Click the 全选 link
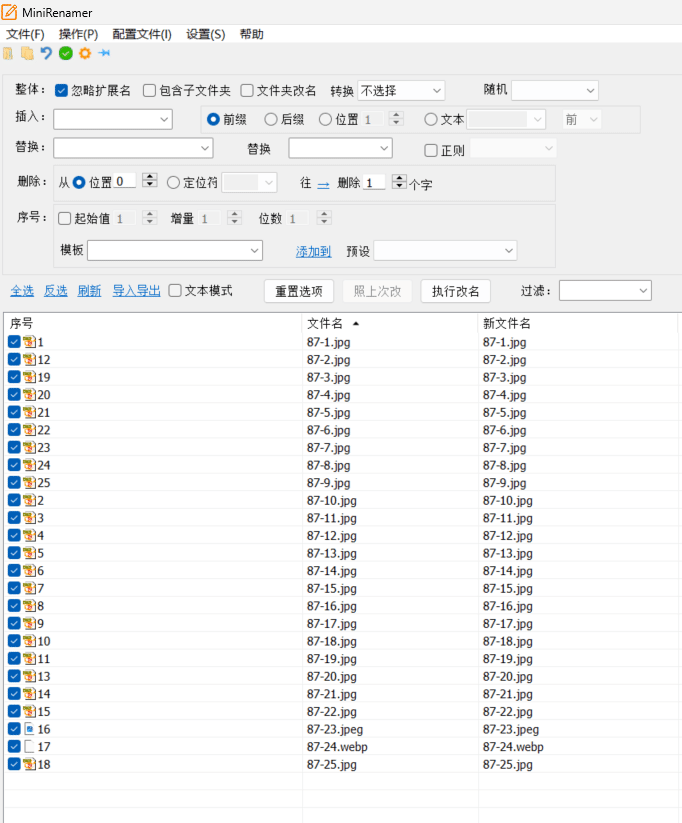Screen dimensions: 682x823 tap(22, 291)
